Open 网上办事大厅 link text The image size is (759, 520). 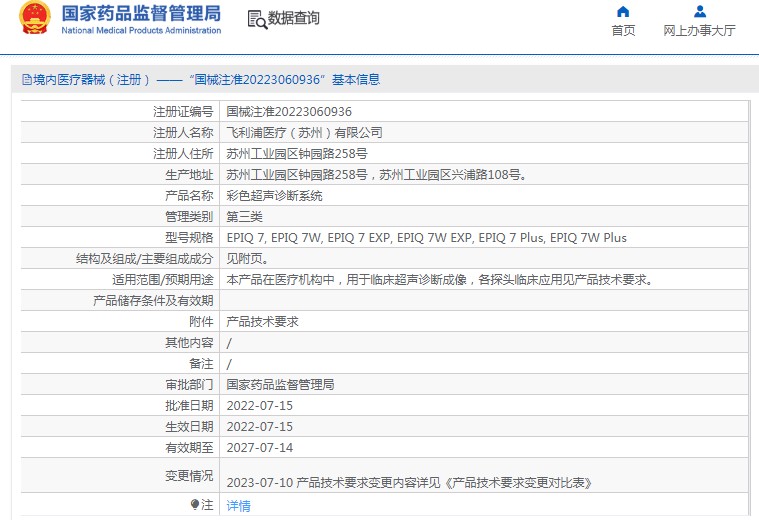[699, 31]
